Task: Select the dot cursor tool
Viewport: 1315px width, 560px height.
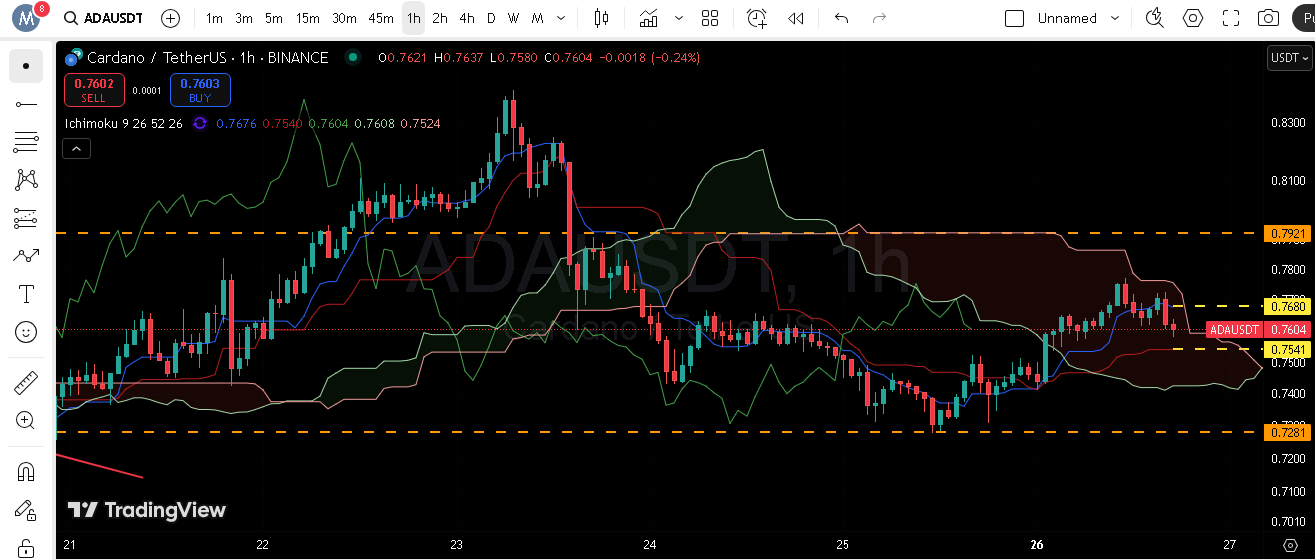Action: click(x=26, y=66)
